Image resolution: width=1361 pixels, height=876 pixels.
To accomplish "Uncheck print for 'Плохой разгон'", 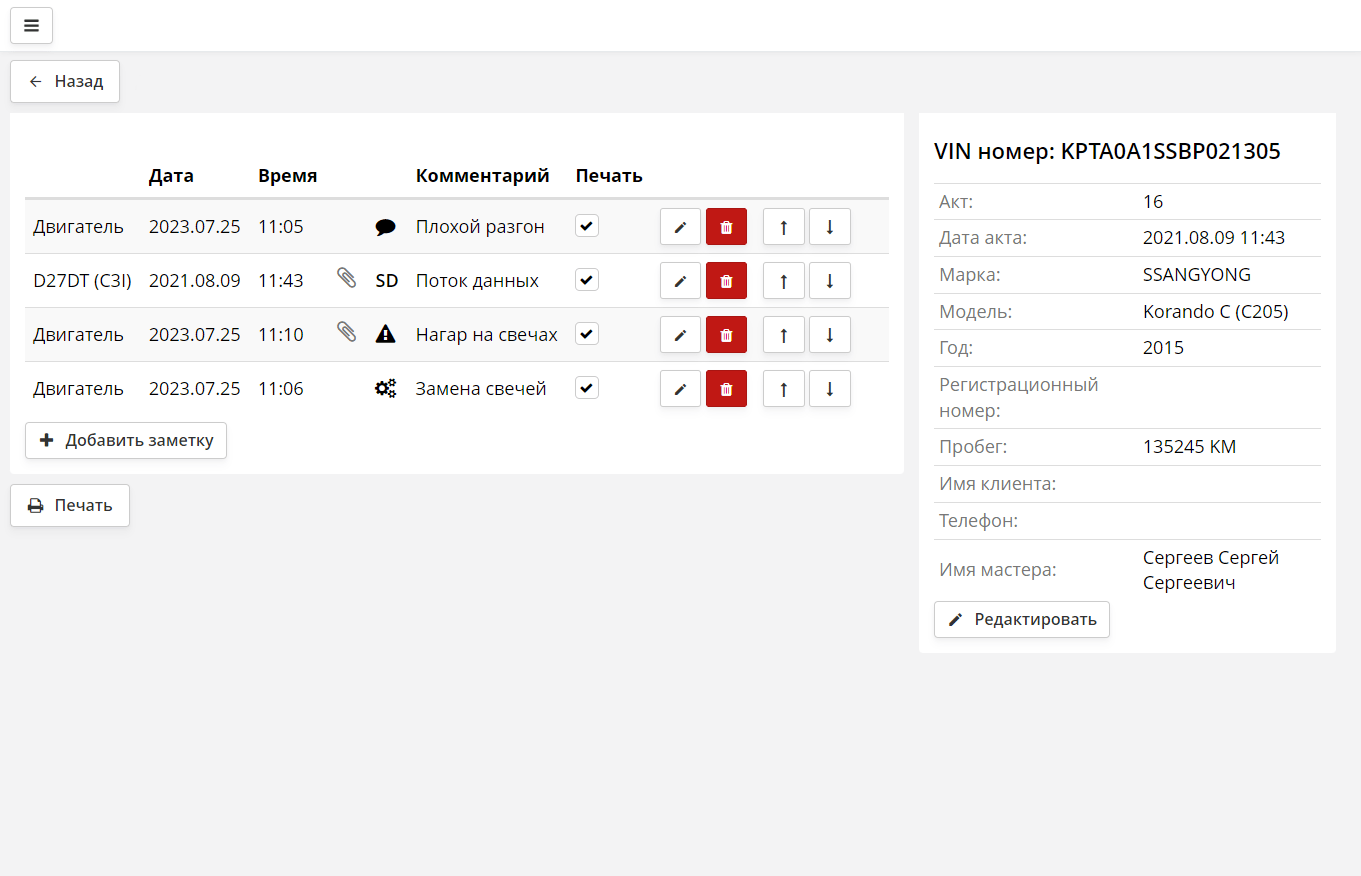I will point(587,226).
